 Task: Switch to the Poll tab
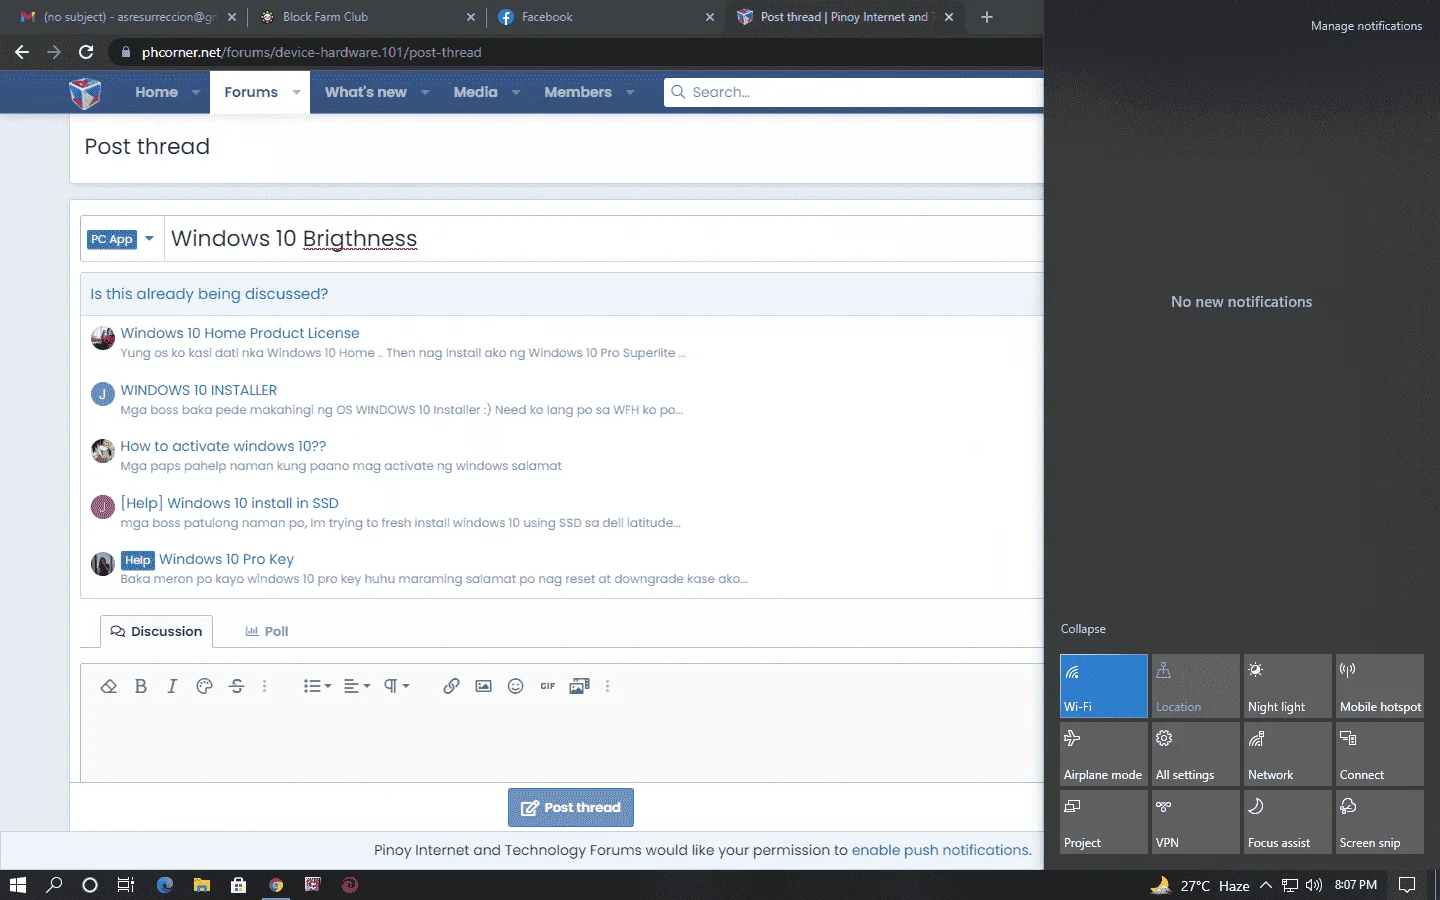coord(267,631)
